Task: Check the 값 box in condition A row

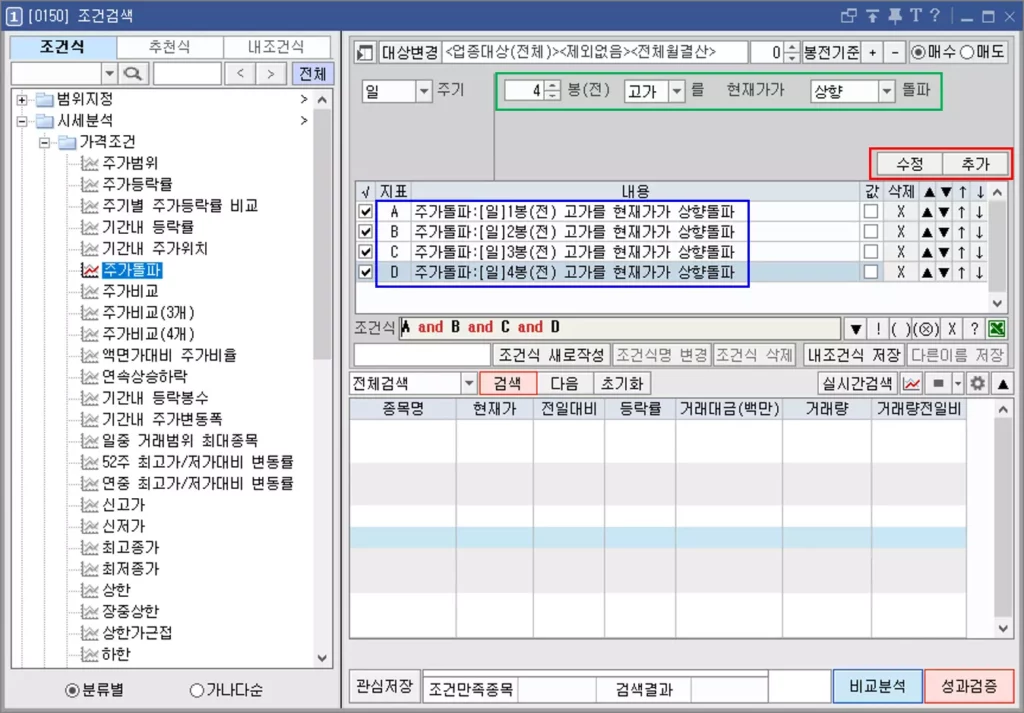Action: (871, 212)
